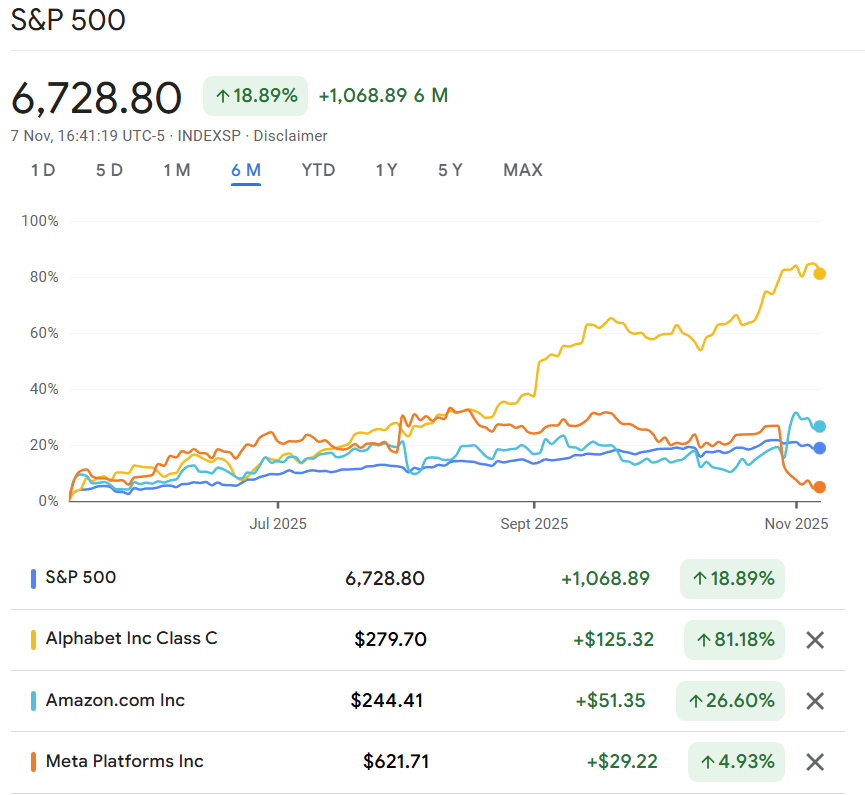Click the green 18.89% header badge
The height and width of the screenshot is (795, 865).
tap(255, 96)
